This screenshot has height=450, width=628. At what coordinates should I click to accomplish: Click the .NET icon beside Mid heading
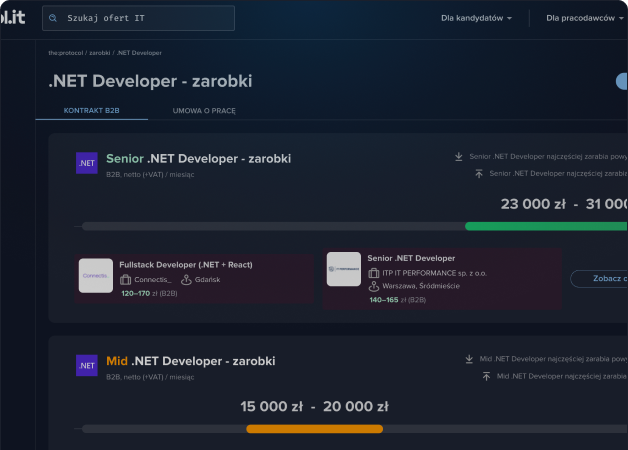coord(87,366)
